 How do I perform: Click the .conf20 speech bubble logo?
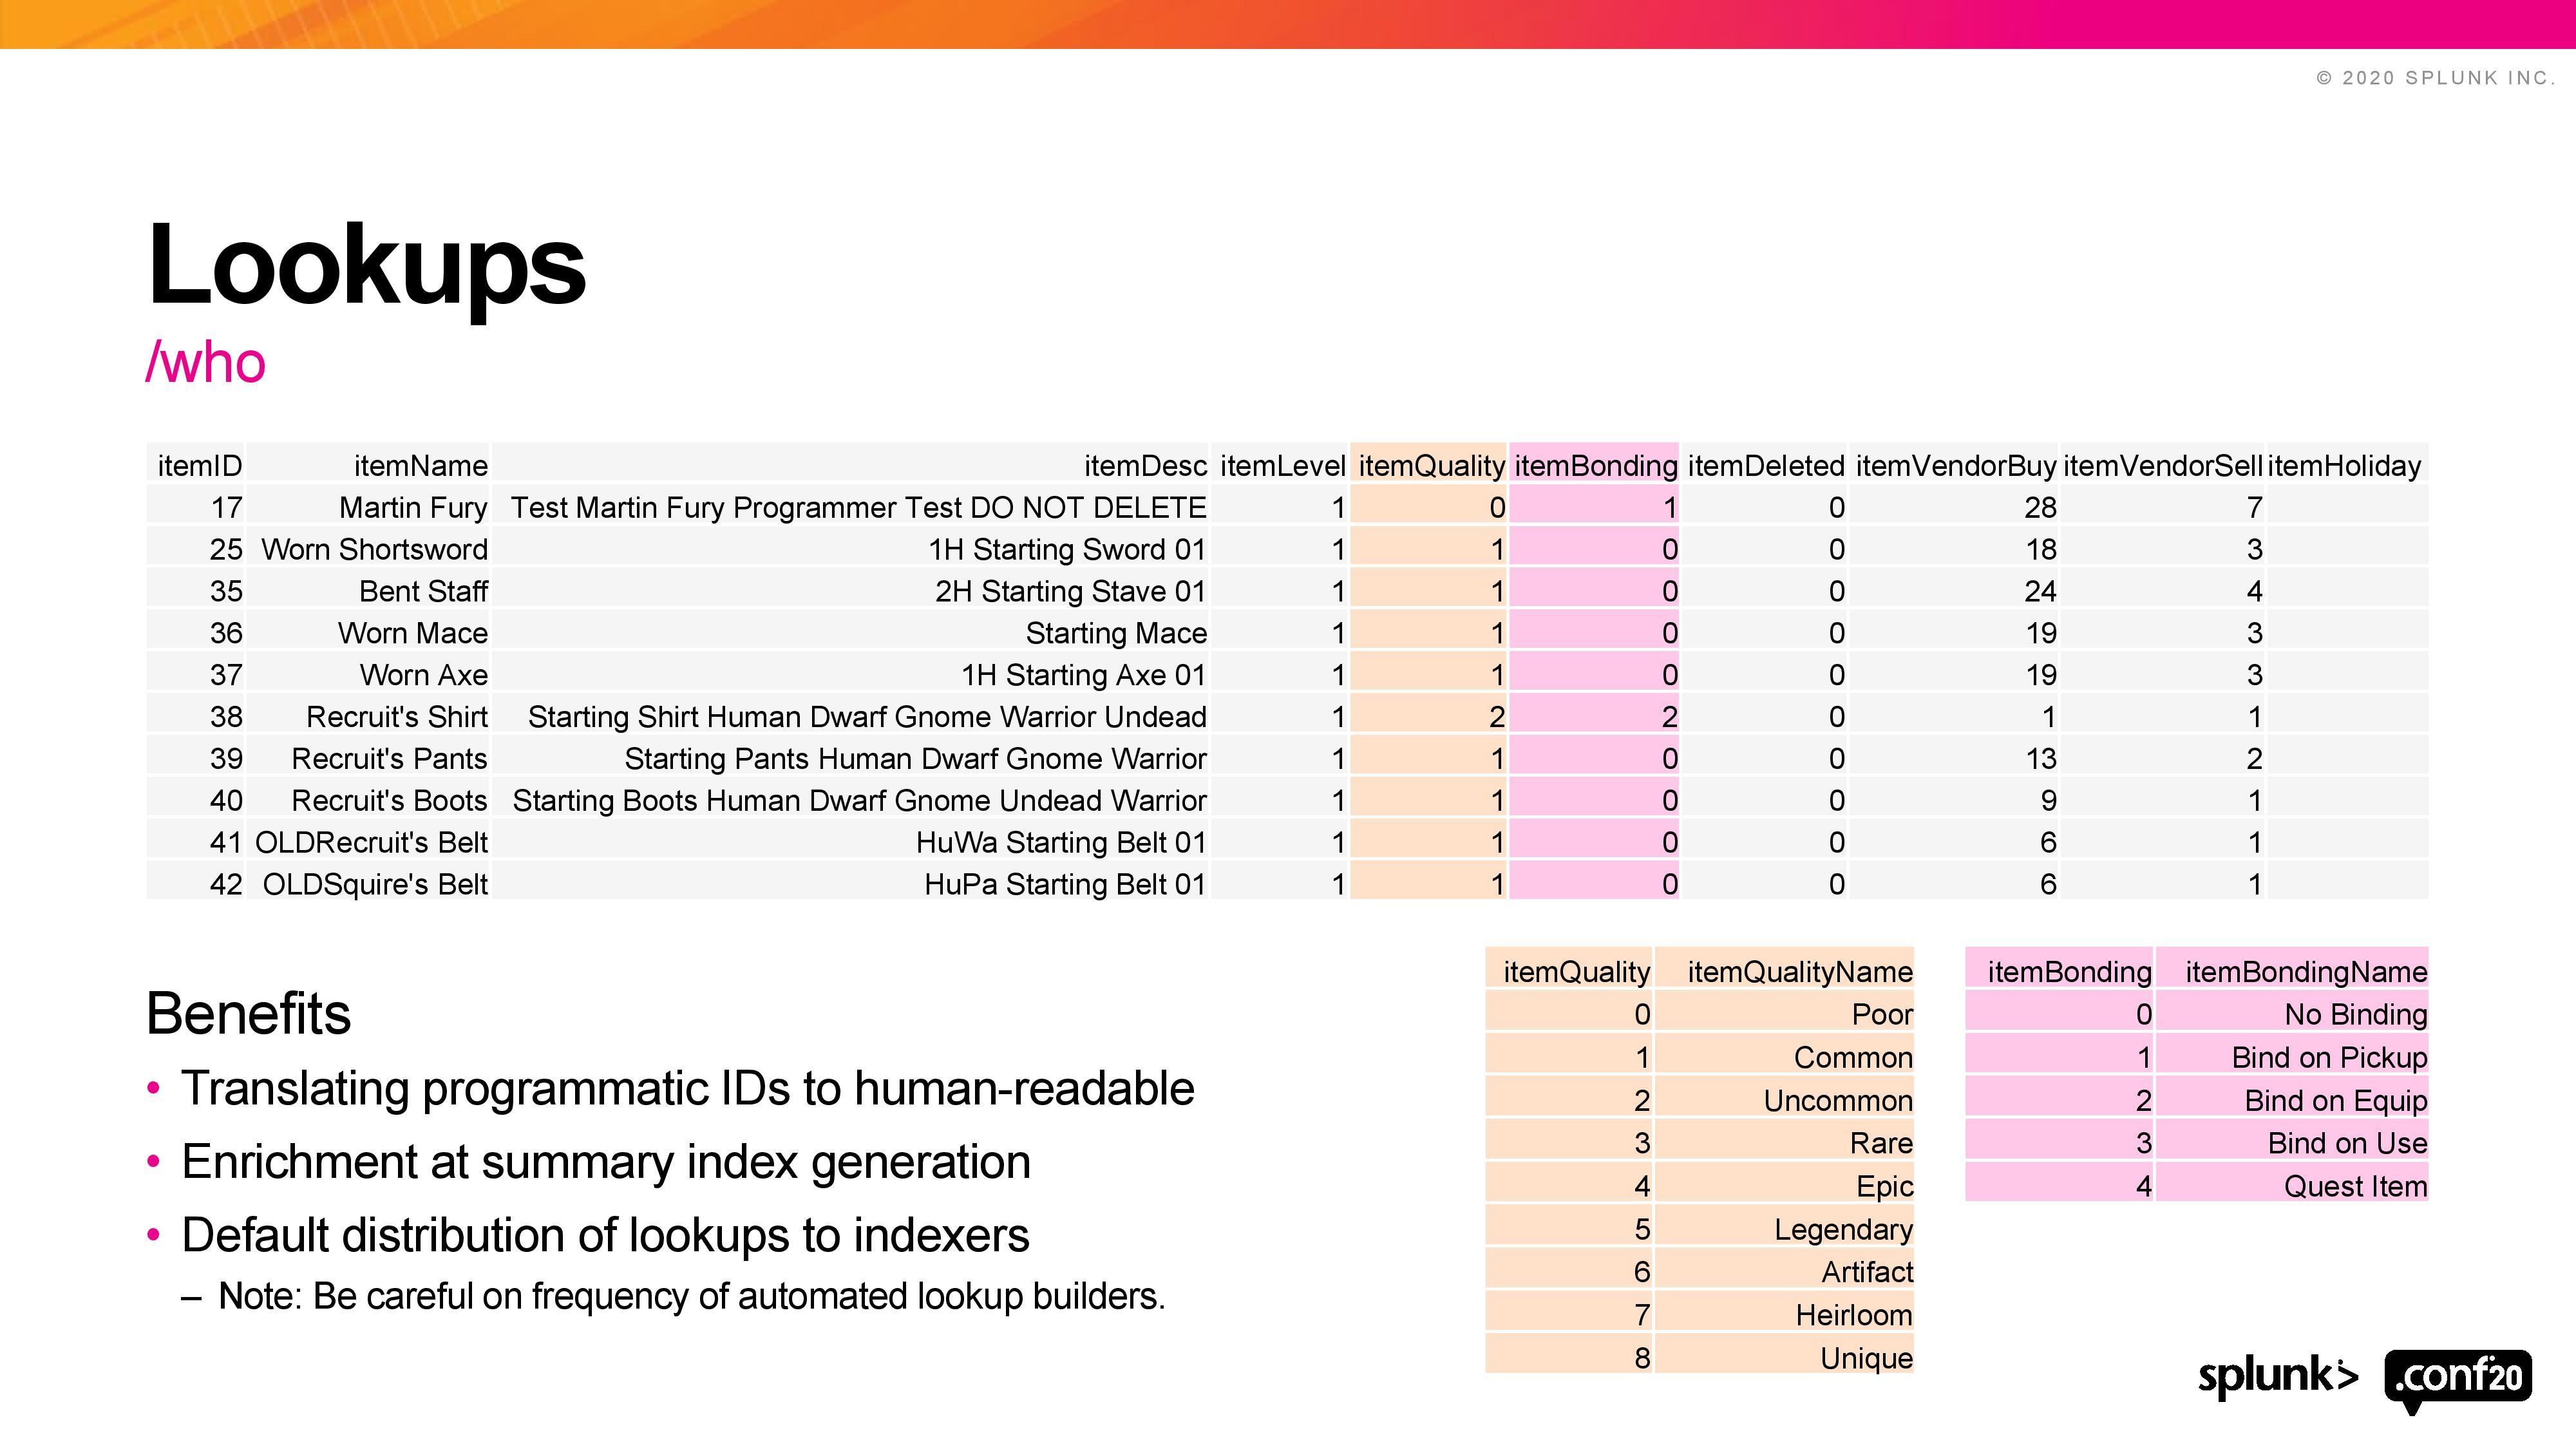tap(2458, 1377)
